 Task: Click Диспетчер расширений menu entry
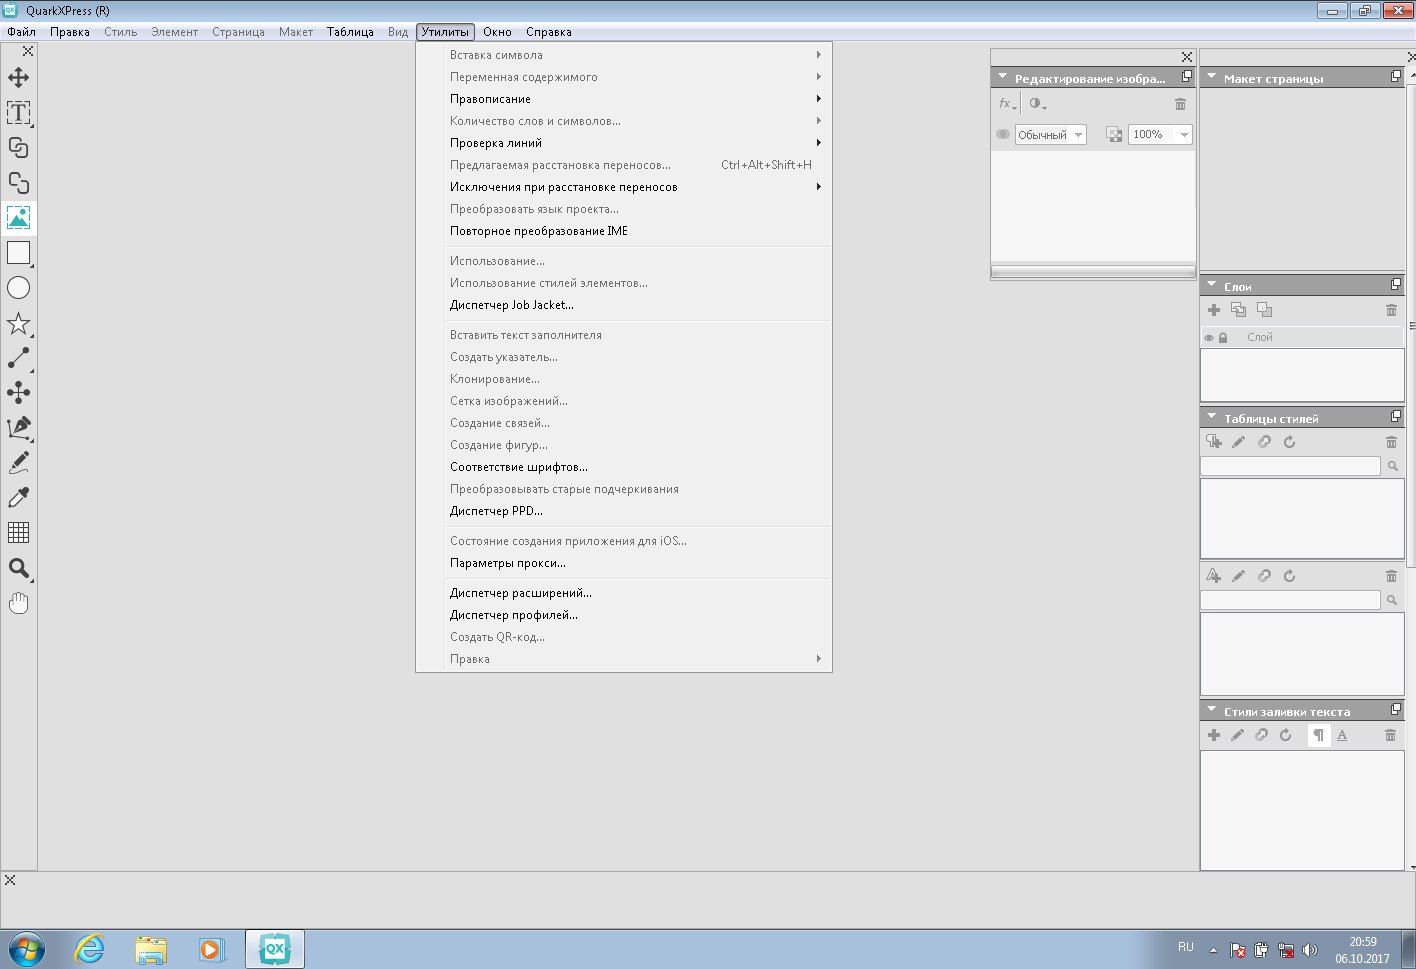point(520,593)
